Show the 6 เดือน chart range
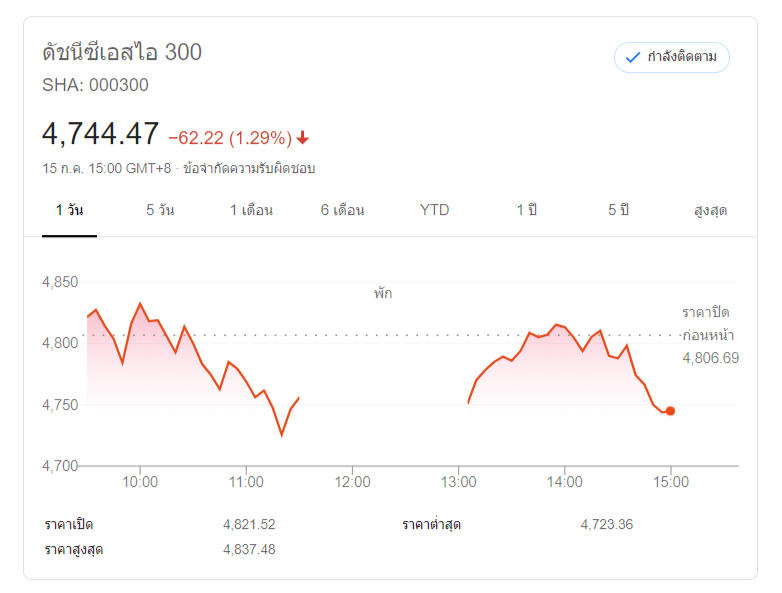This screenshot has height=593, width=782. click(342, 210)
